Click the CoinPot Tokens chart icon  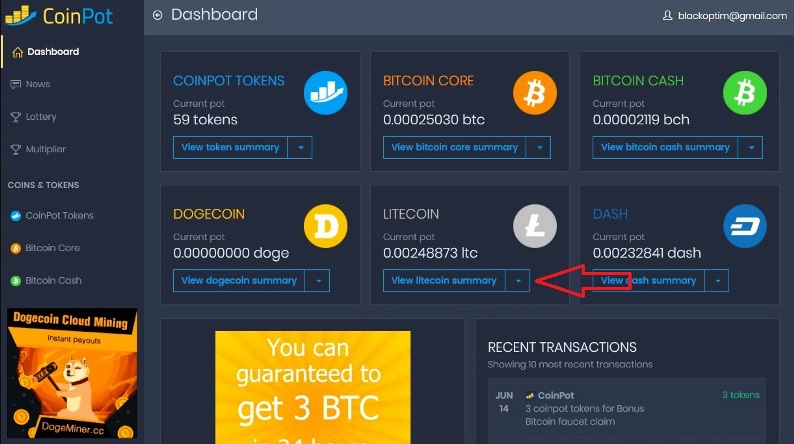tap(326, 93)
